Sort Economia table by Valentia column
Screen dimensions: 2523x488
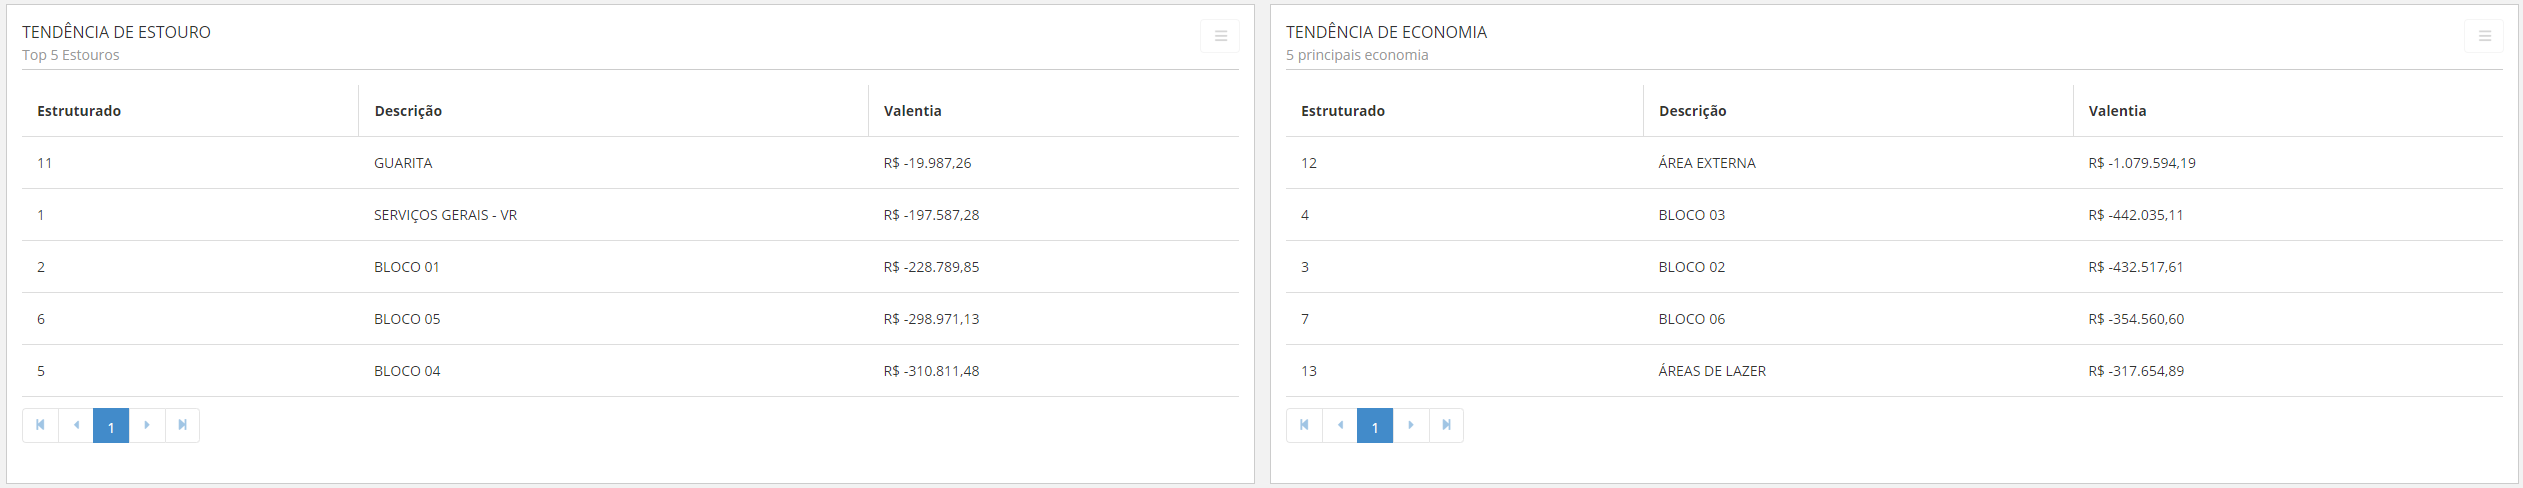(x=2117, y=111)
